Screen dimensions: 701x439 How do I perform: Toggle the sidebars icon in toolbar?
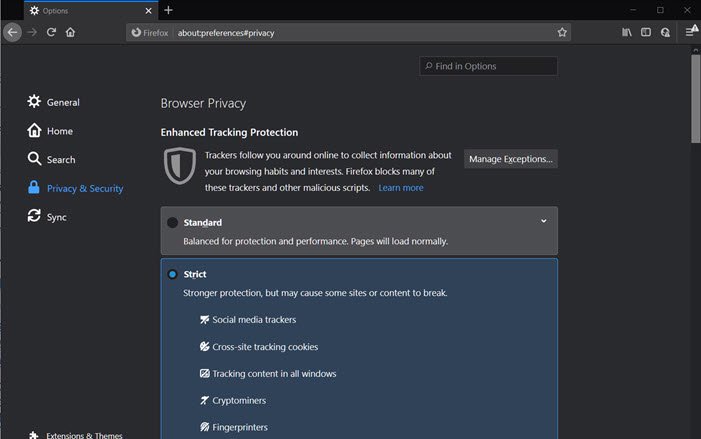[646, 32]
